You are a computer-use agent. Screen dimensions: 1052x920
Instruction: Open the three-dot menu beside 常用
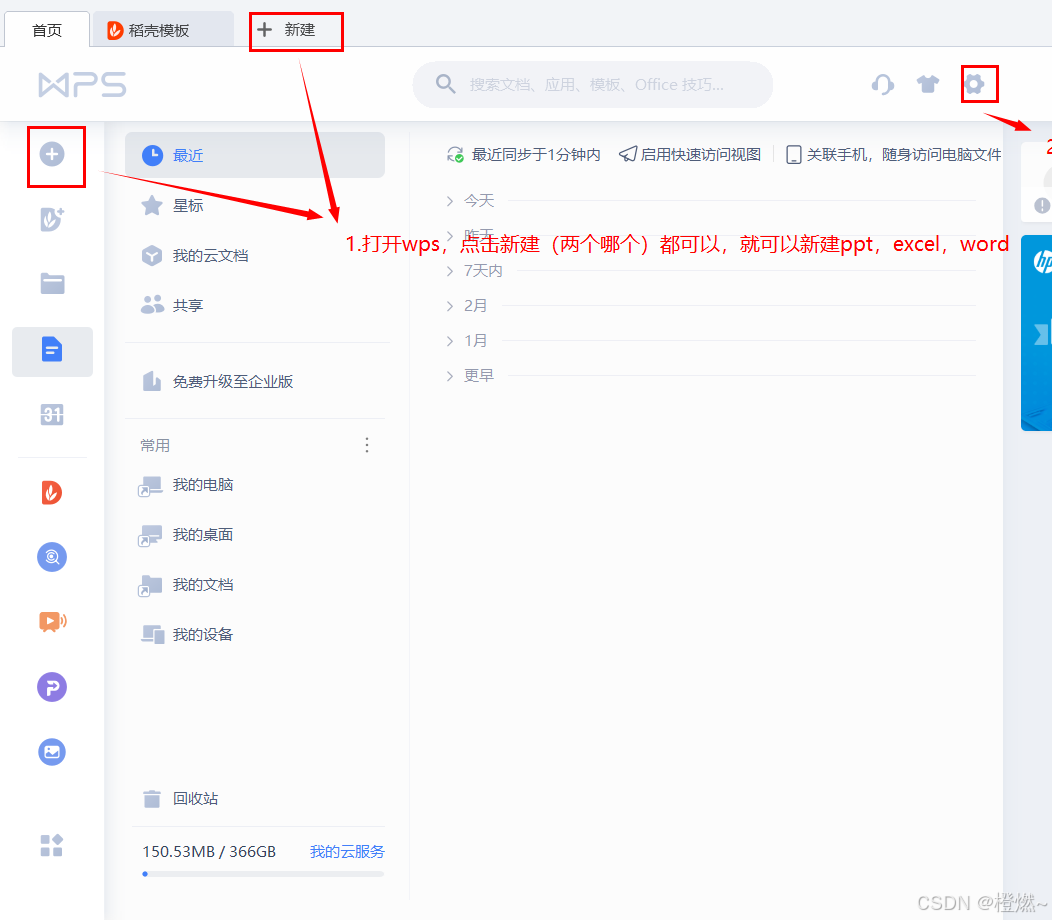367,446
